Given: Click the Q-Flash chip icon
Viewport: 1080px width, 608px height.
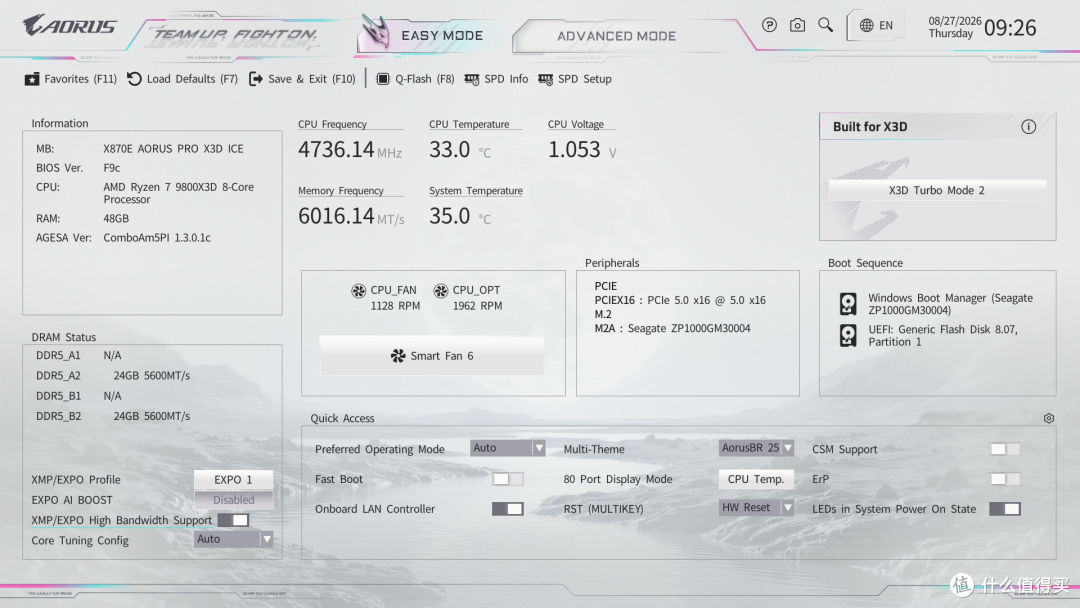Looking at the screenshot, I should pos(383,79).
